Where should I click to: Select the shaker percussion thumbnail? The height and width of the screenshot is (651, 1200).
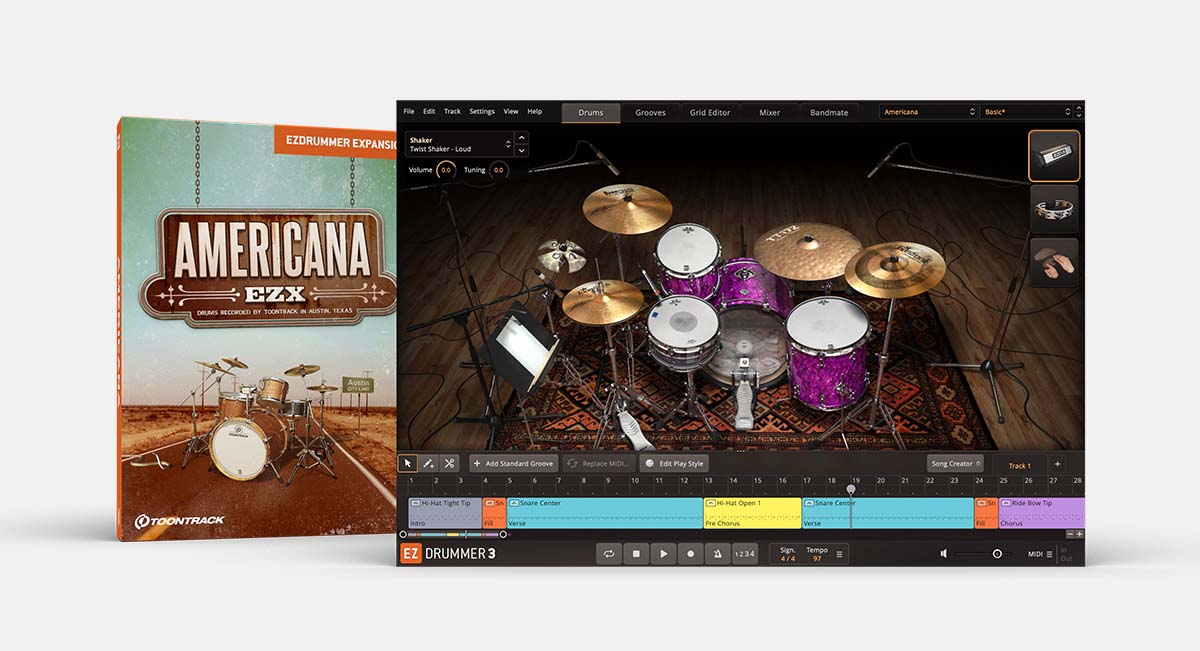click(x=1054, y=156)
